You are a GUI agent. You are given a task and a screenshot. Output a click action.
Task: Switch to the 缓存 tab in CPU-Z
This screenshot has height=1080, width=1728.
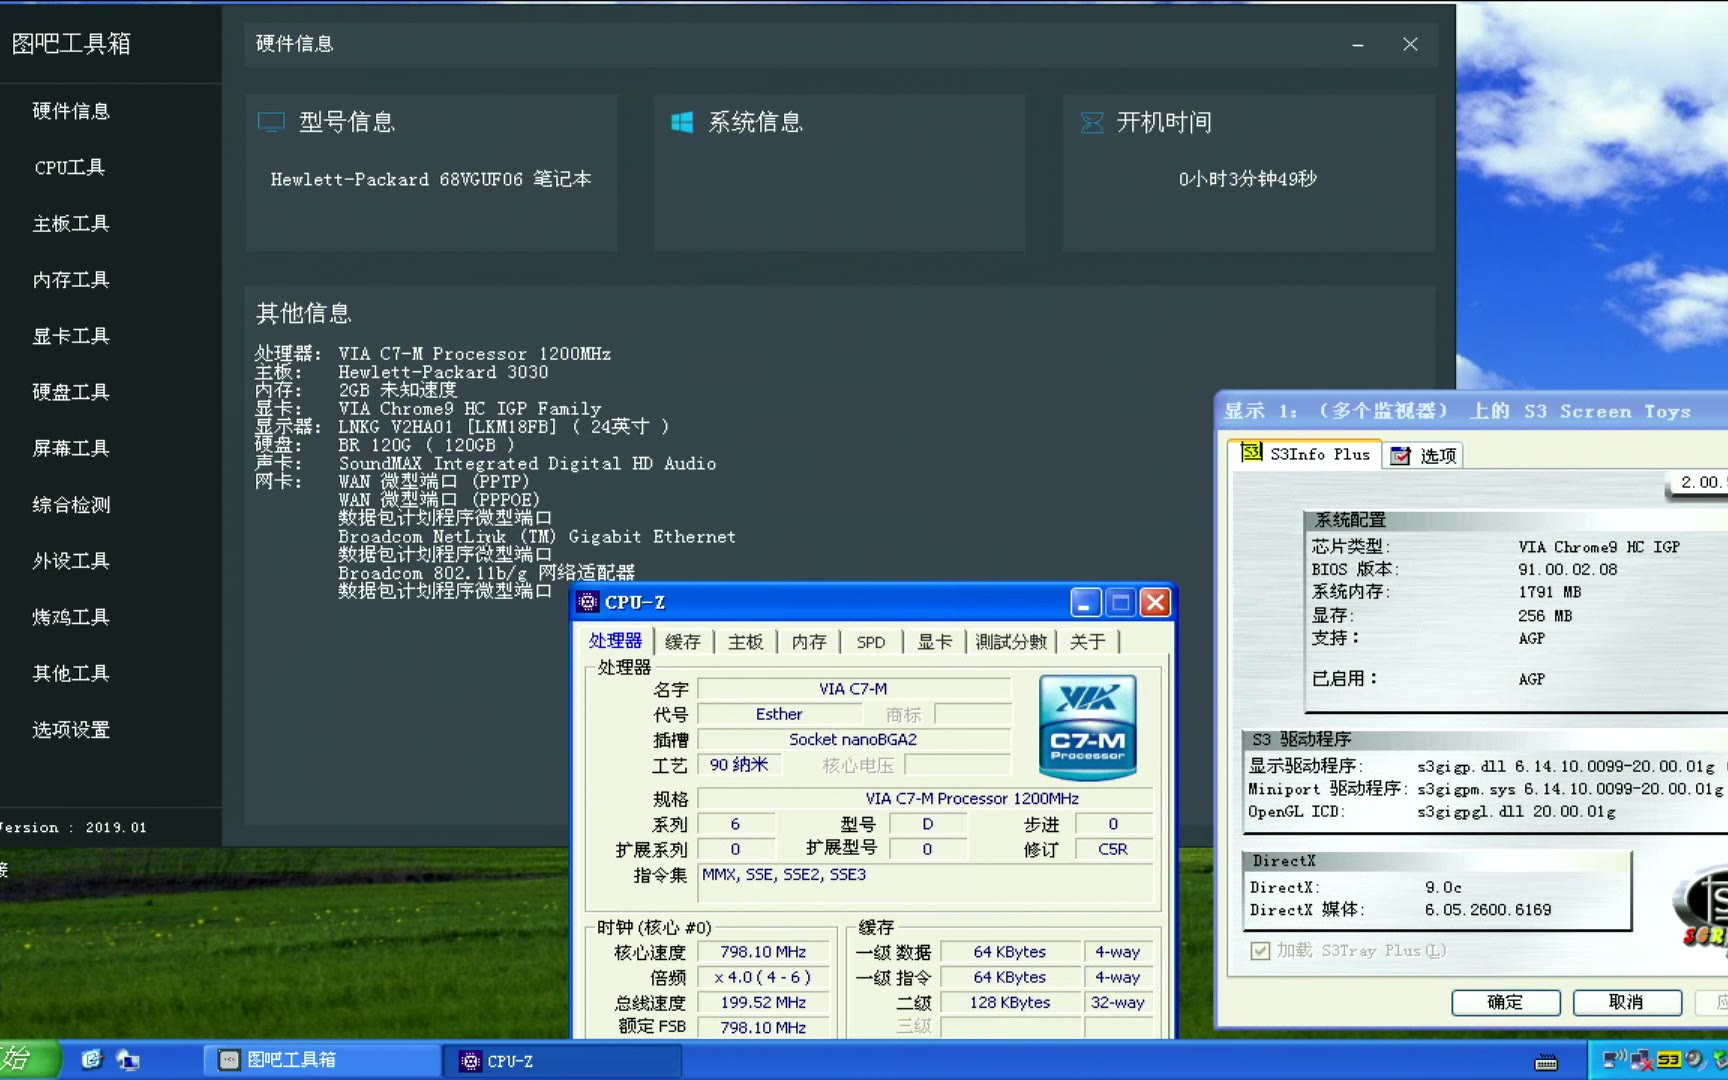(x=683, y=642)
